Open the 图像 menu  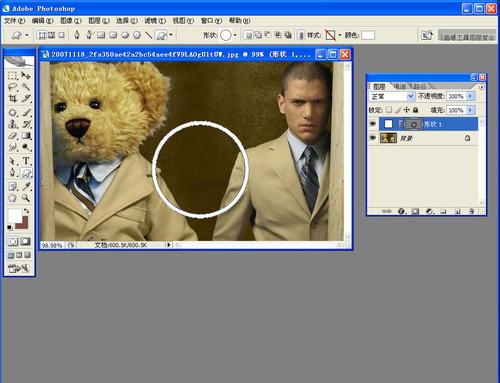[71, 21]
